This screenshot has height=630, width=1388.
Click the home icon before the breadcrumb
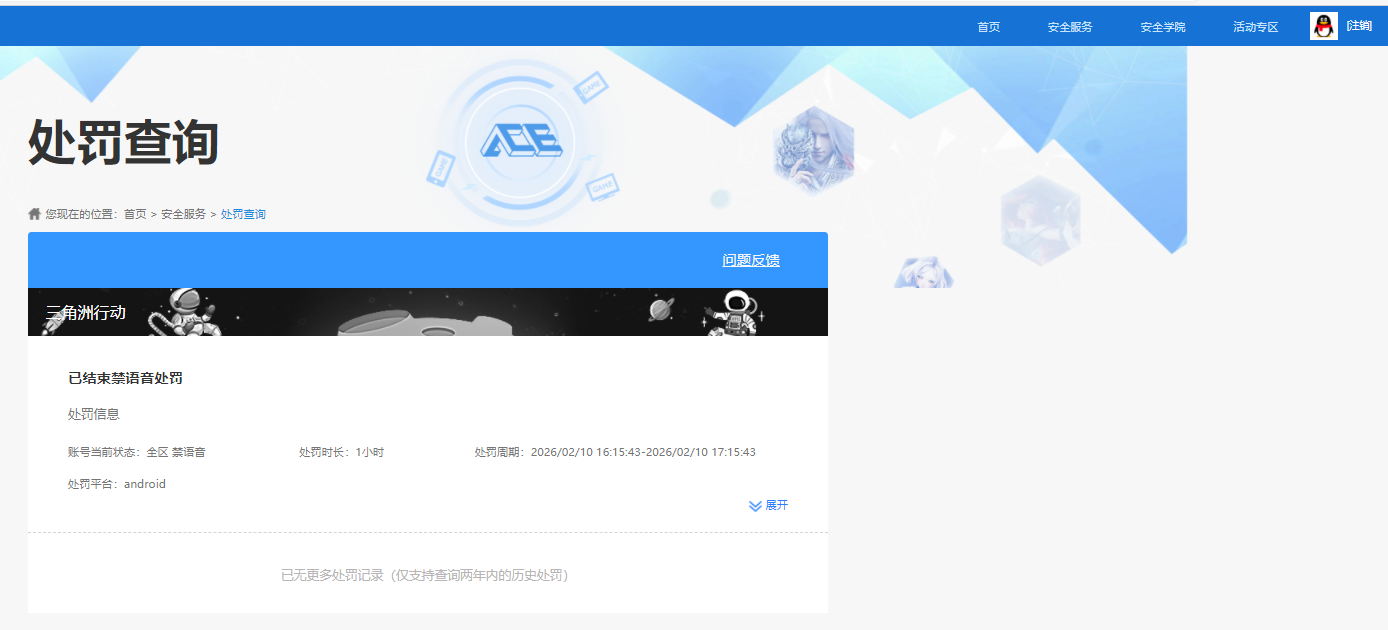(35, 213)
